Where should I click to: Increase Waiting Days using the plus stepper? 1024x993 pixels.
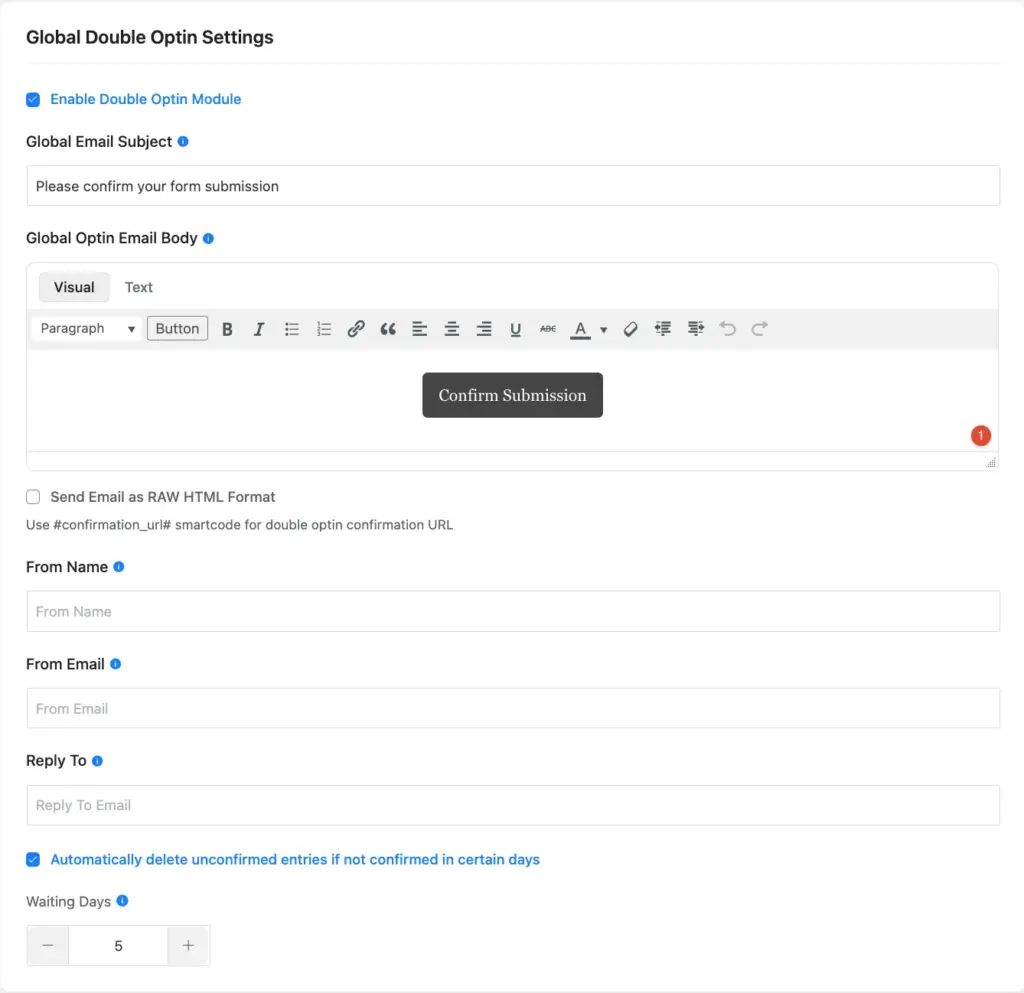tap(189, 945)
